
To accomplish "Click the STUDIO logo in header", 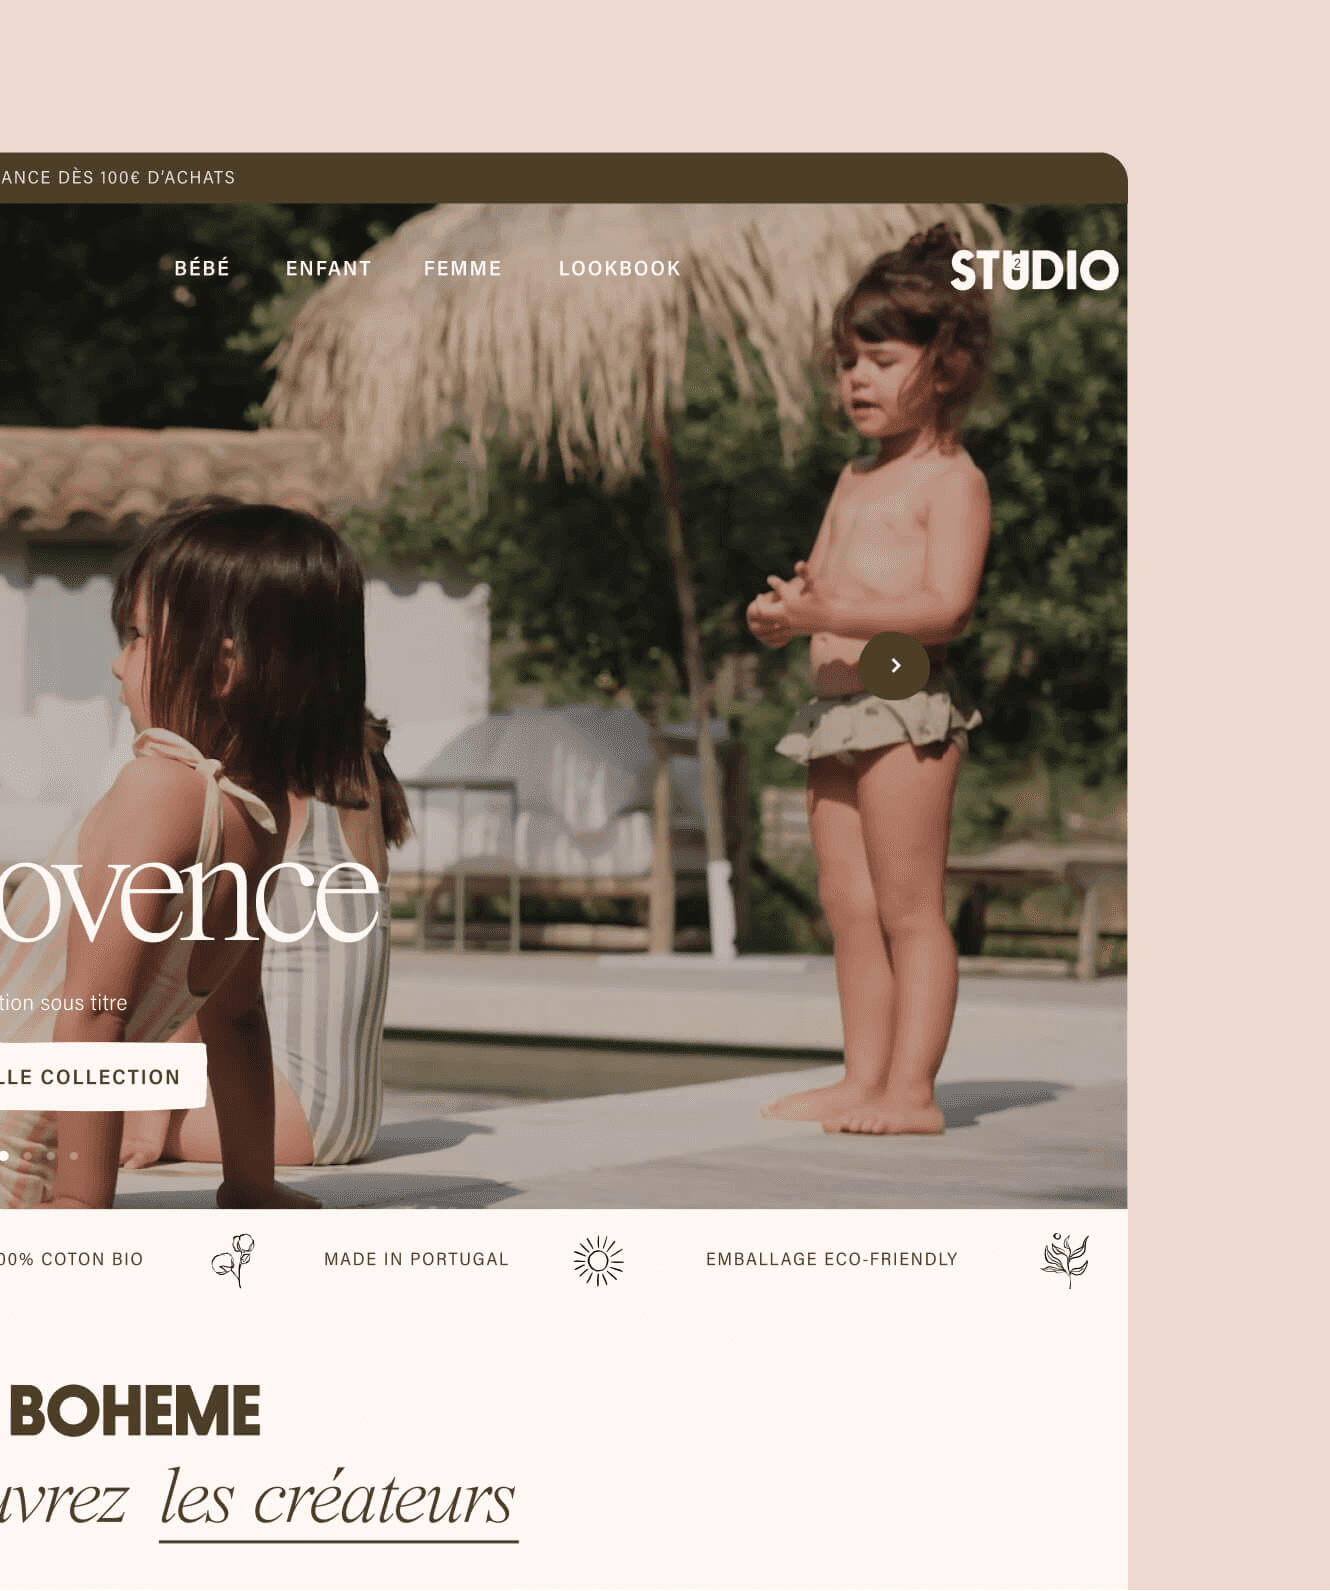I will 1034,270.
